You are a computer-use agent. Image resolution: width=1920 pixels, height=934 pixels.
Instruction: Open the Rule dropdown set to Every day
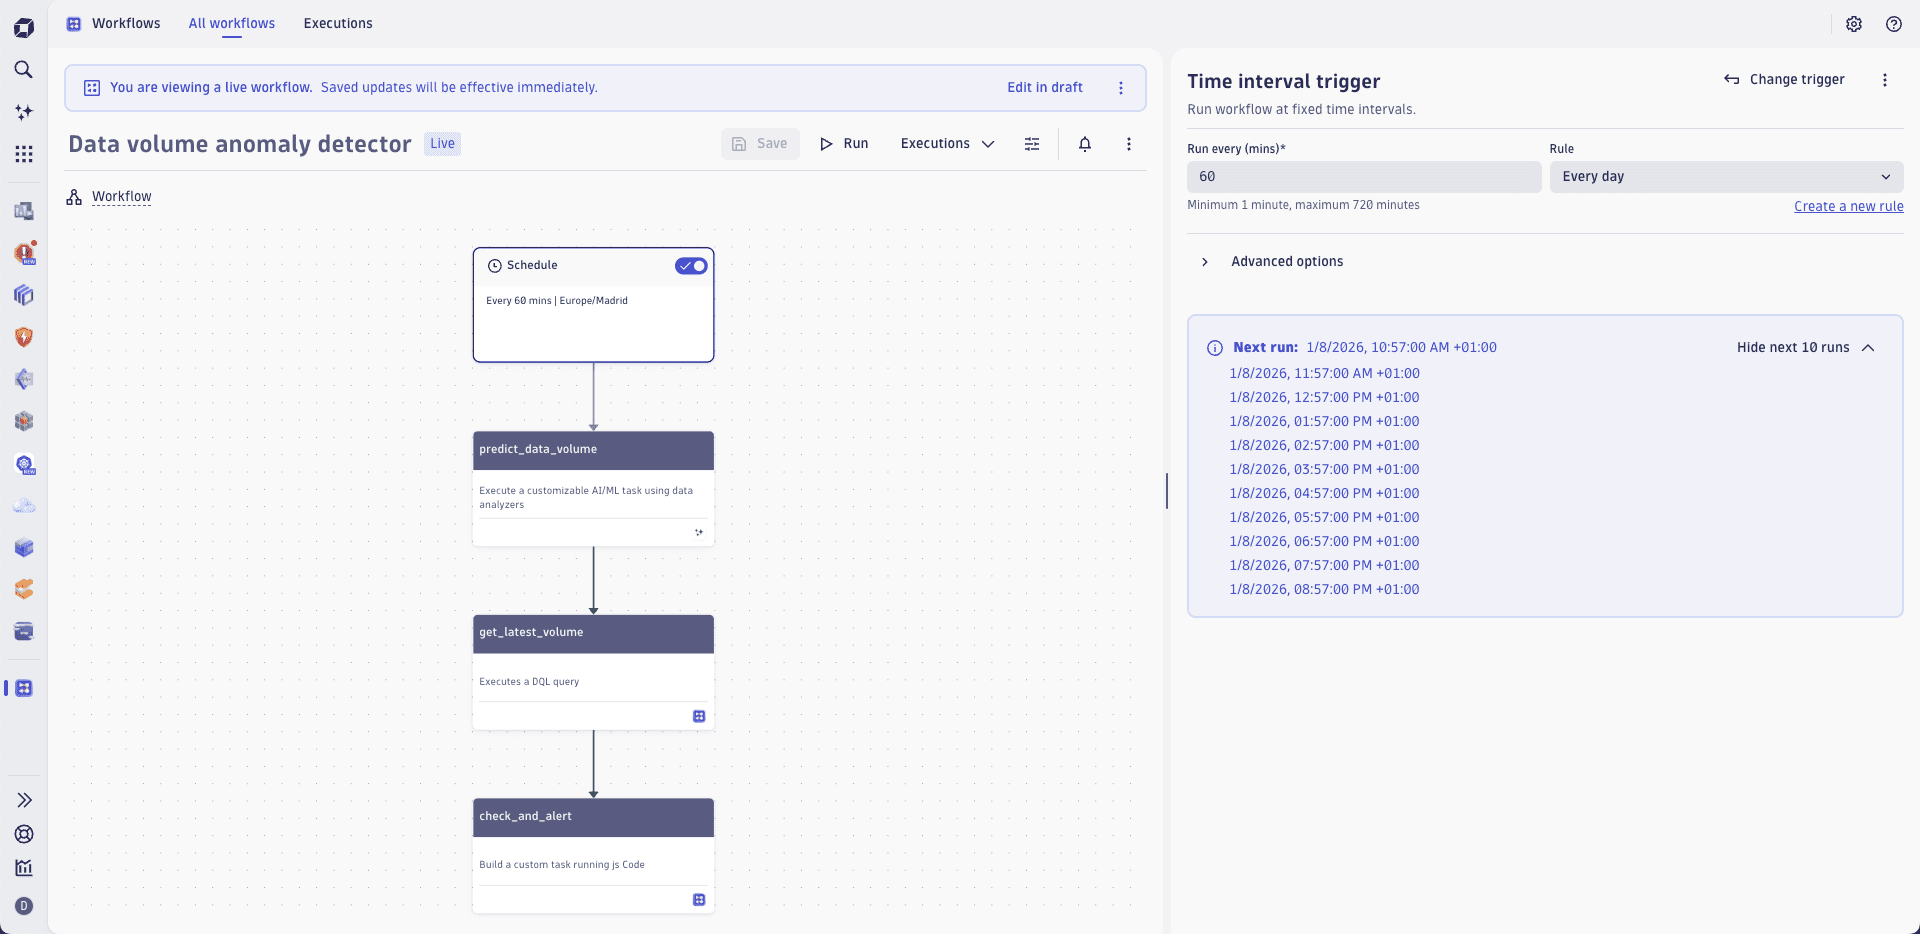point(1727,176)
